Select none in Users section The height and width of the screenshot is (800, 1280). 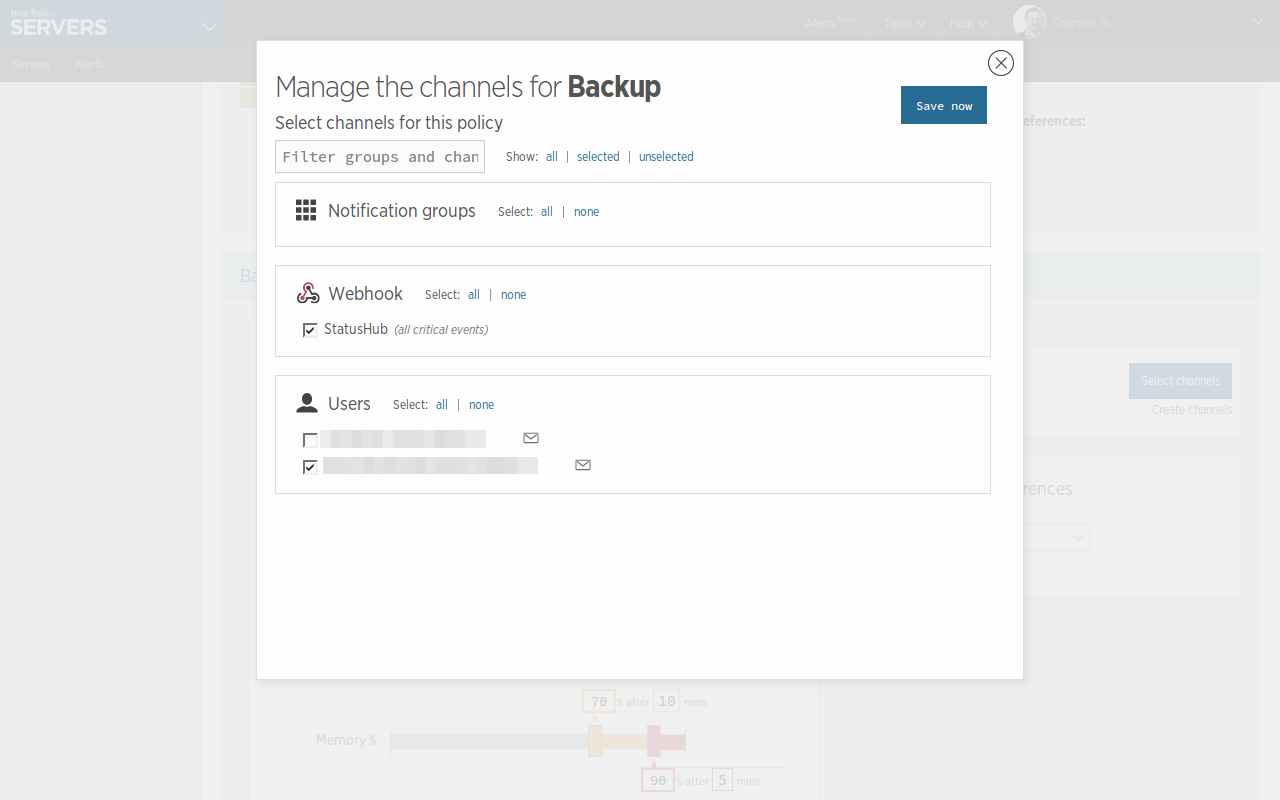[x=482, y=405]
